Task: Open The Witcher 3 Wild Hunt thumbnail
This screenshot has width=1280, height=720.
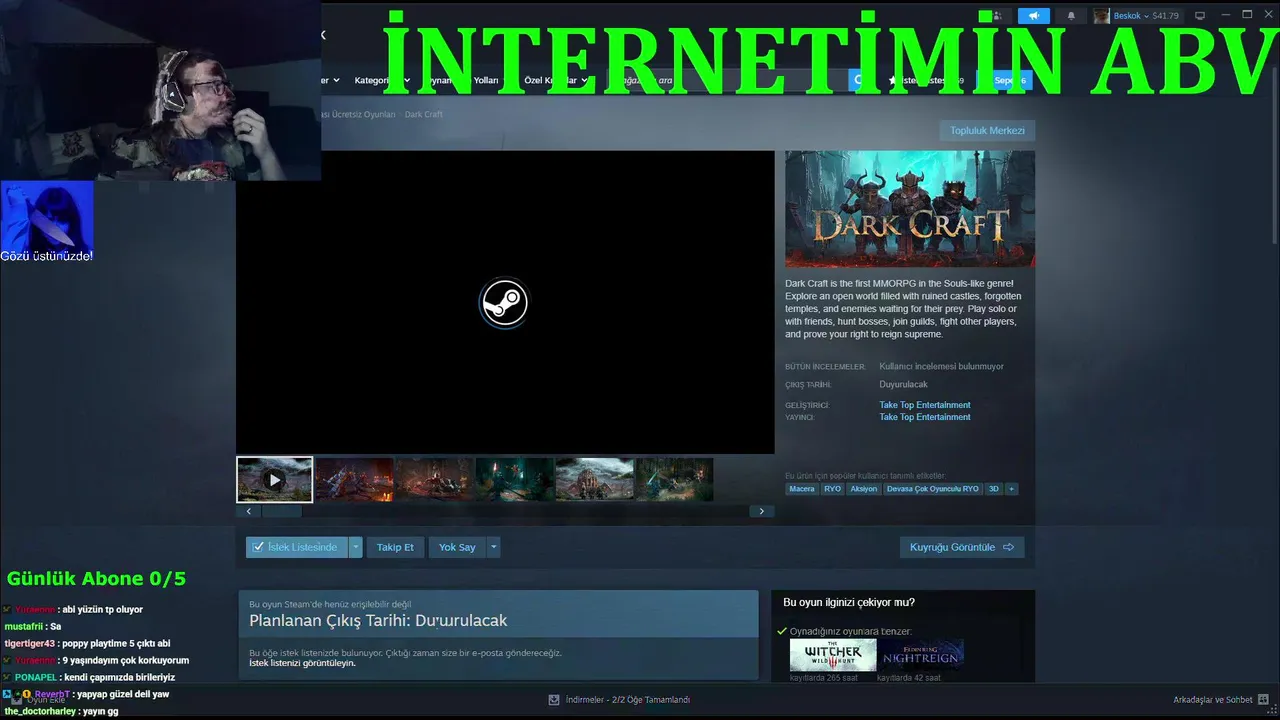Action: pyautogui.click(x=833, y=656)
